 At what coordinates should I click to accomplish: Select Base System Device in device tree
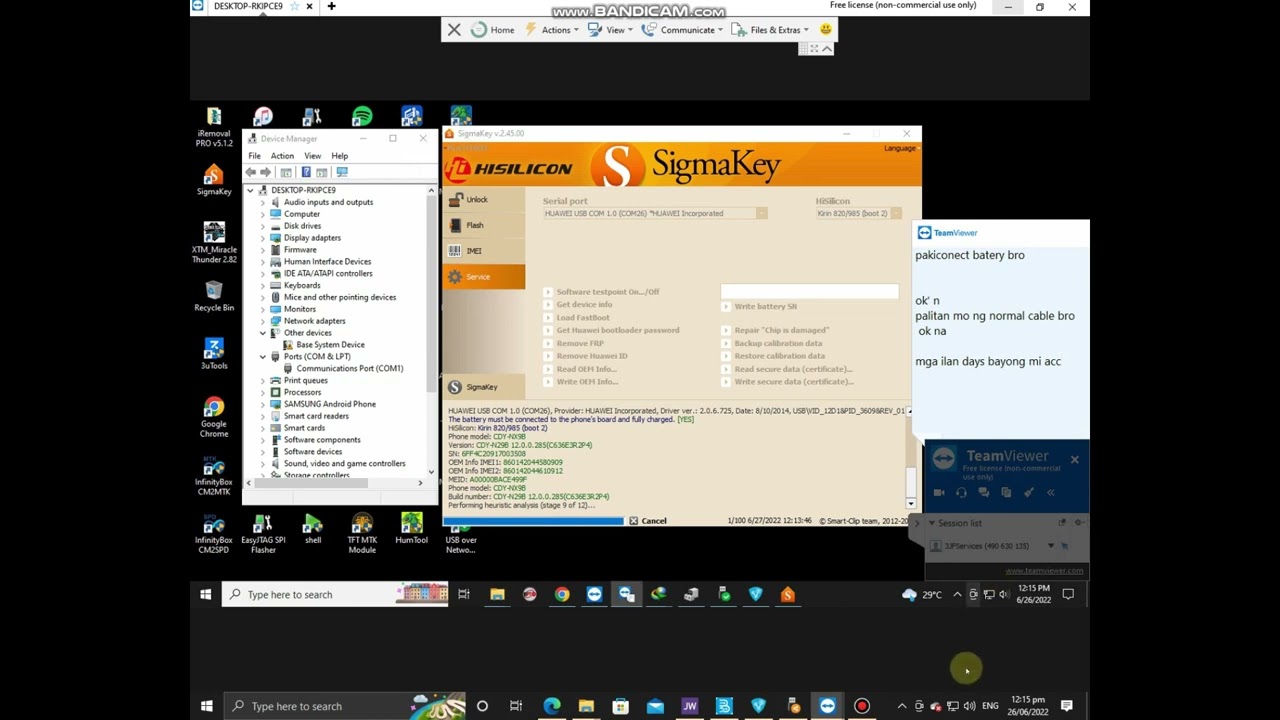click(330, 345)
